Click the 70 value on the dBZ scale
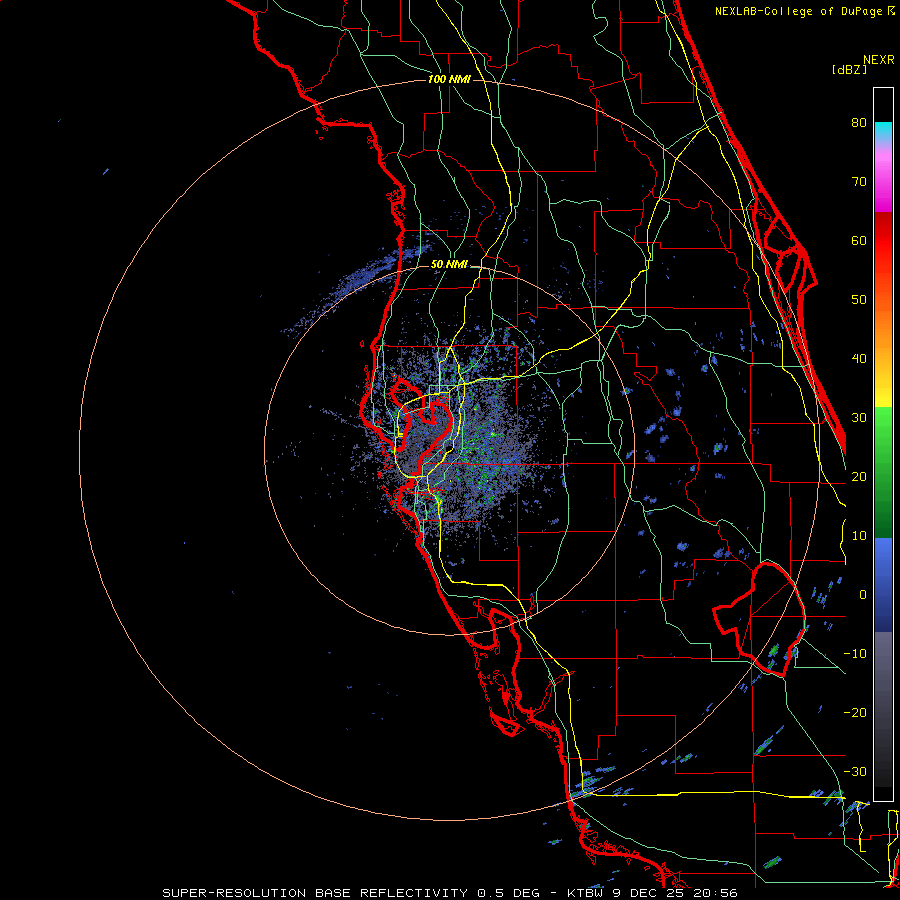900x900 pixels. pyautogui.click(x=859, y=181)
